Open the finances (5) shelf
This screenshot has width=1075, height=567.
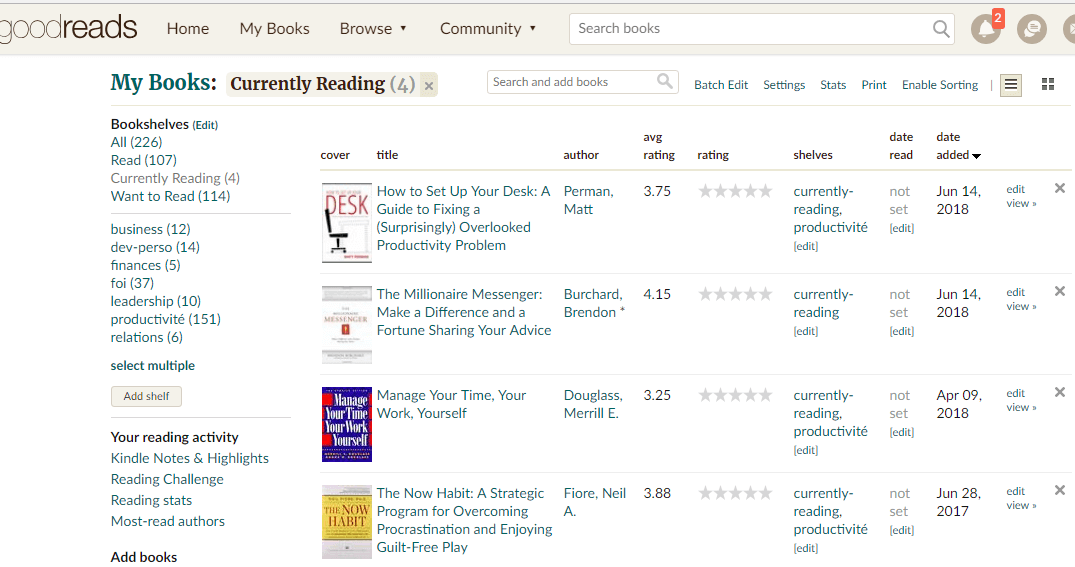point(145,265)
